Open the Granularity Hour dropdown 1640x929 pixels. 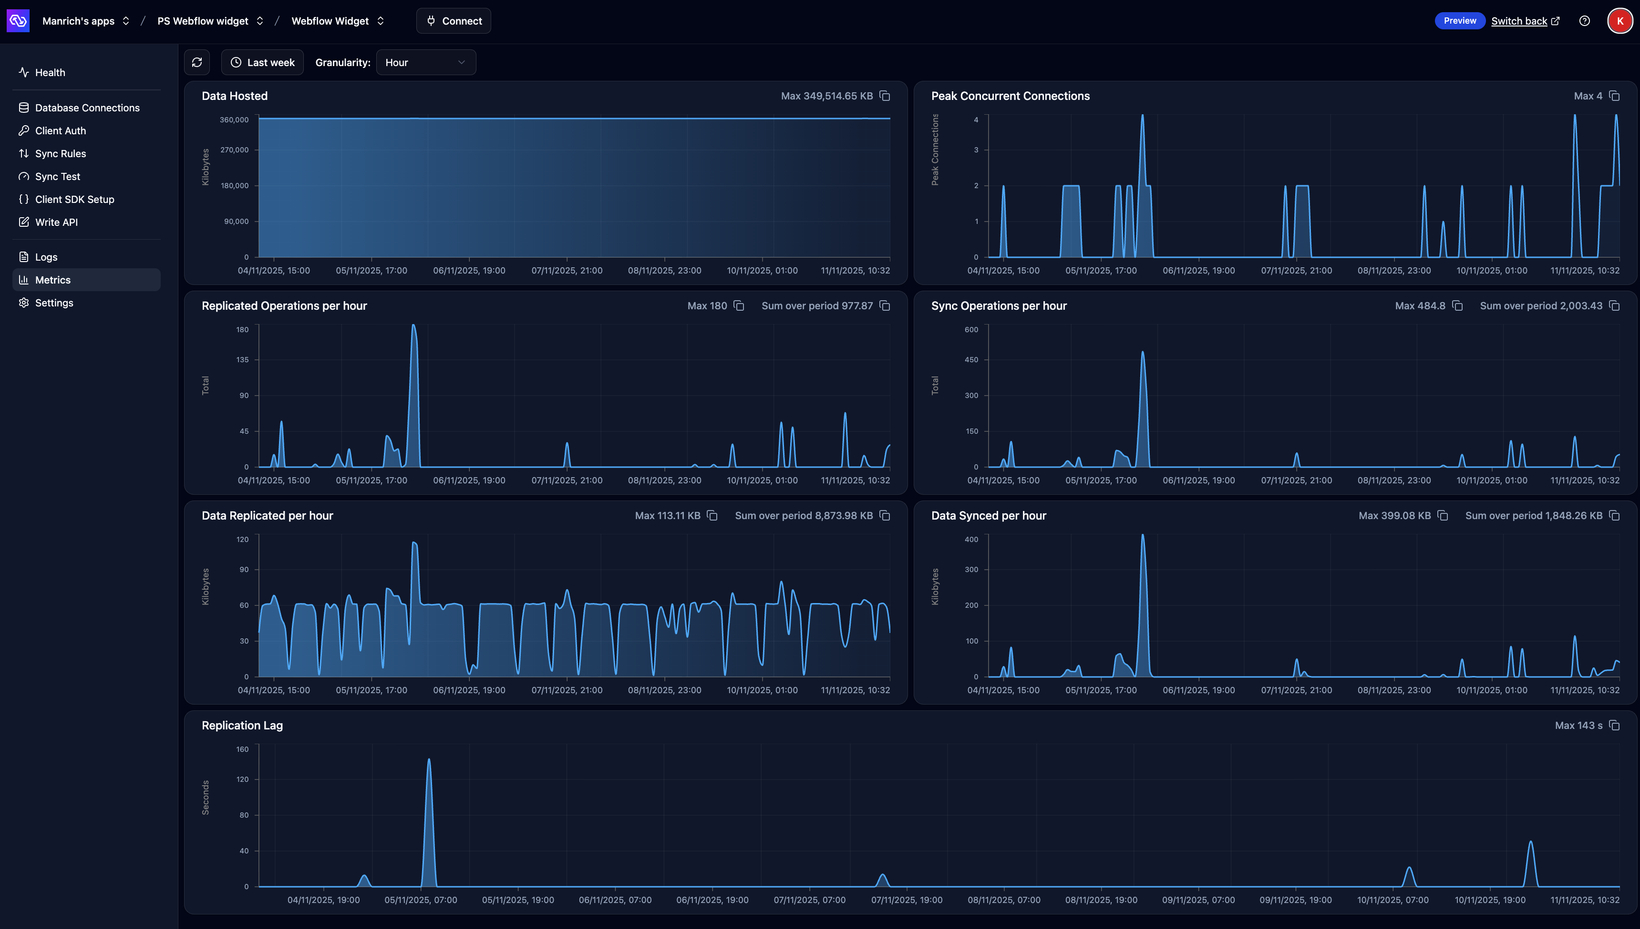coord(425,62)
